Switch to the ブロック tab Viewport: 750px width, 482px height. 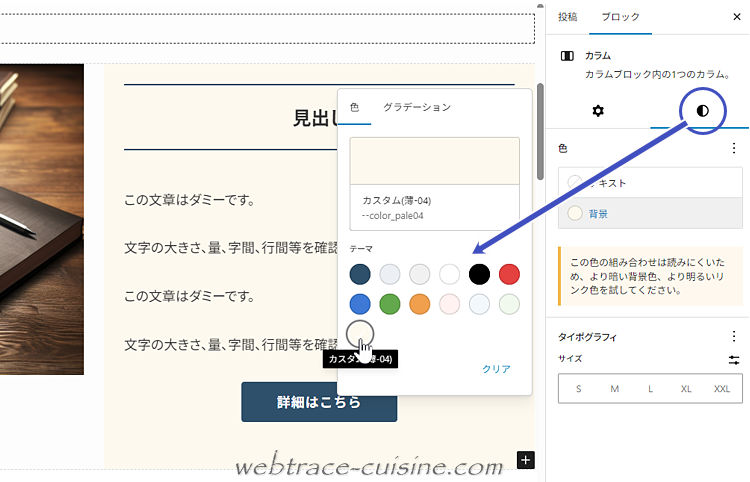pos(620,17)
